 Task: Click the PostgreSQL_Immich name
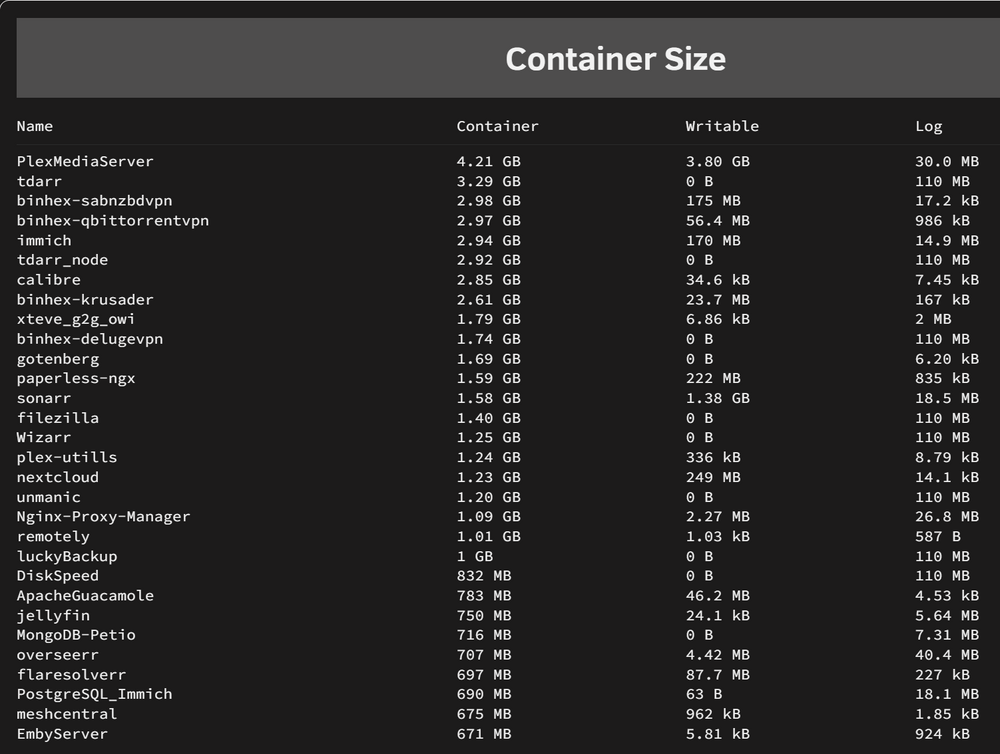(94, 694)
